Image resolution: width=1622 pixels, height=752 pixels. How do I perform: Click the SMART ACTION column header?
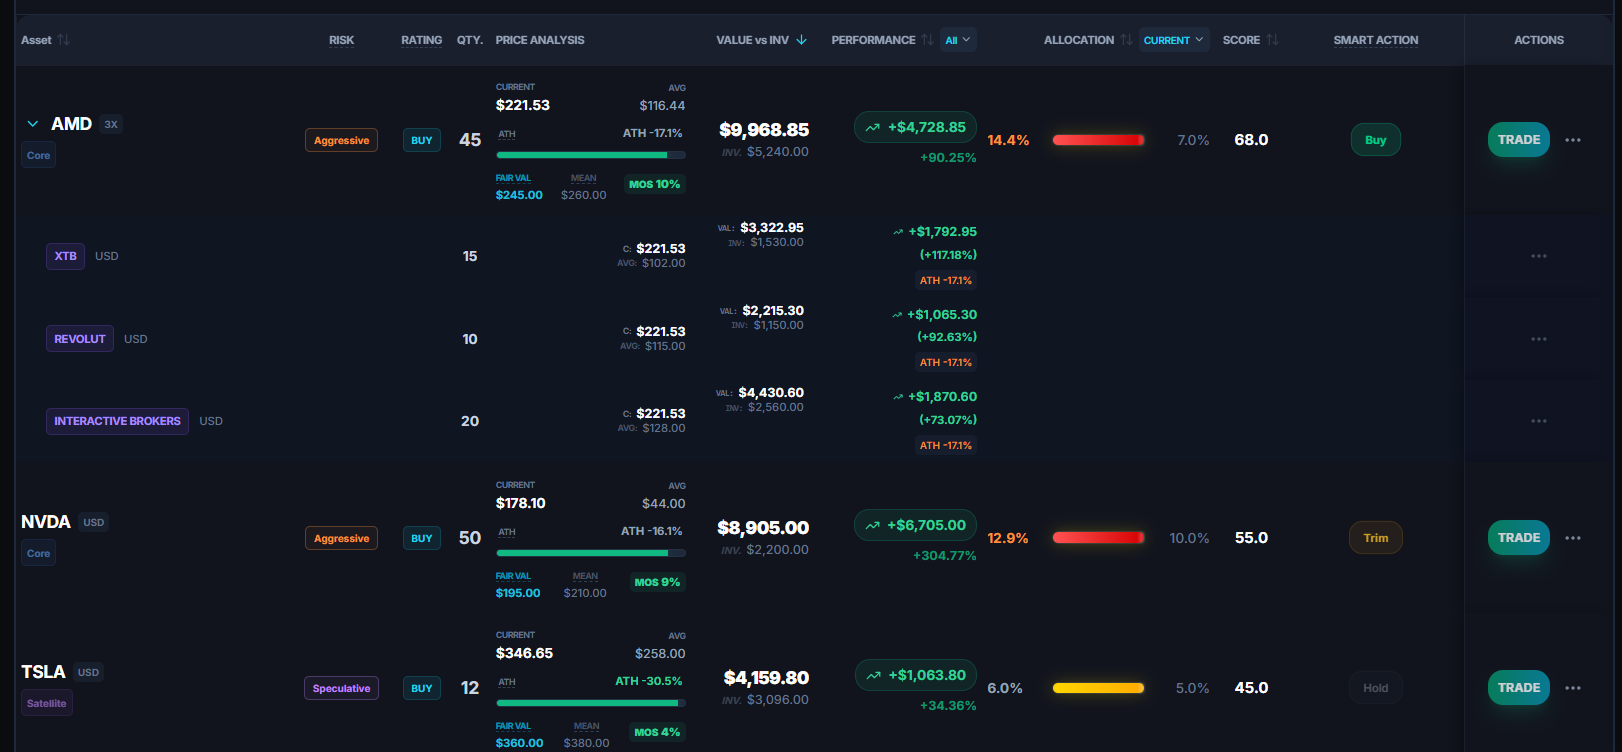[1376, 40]
